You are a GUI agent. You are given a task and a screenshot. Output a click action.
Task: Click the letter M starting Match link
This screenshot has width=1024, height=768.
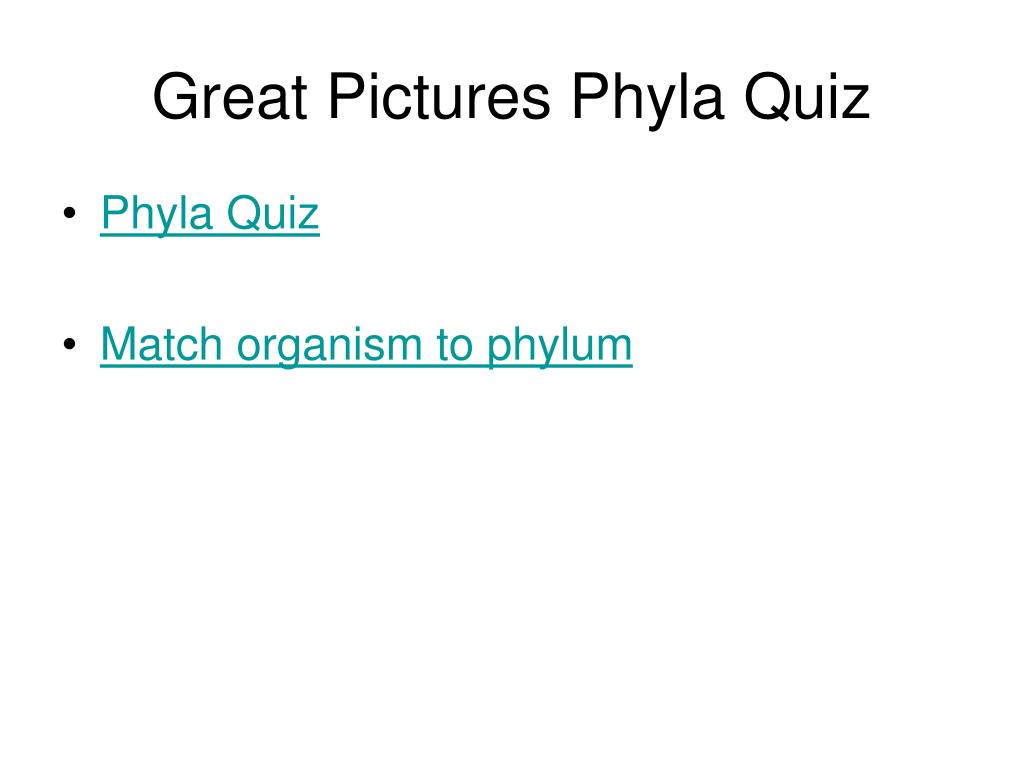pos(118,344)
